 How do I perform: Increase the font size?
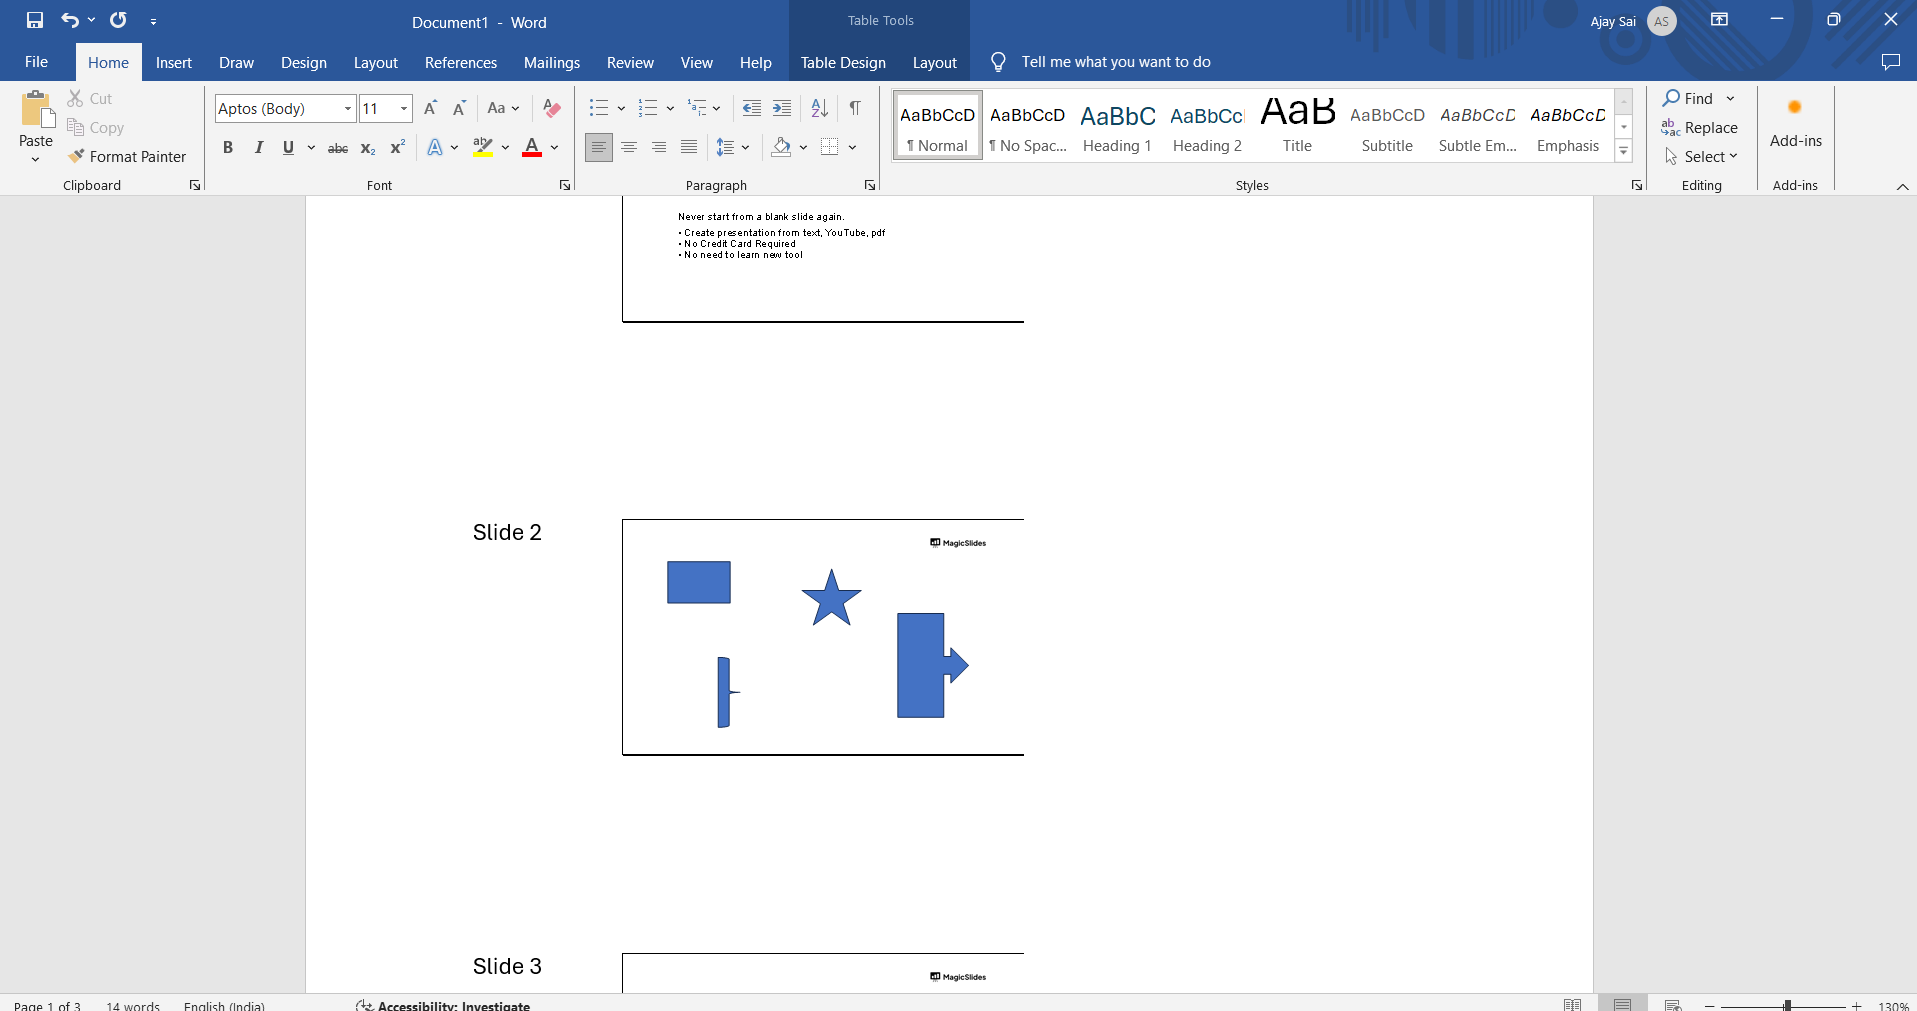coord(430,108)
